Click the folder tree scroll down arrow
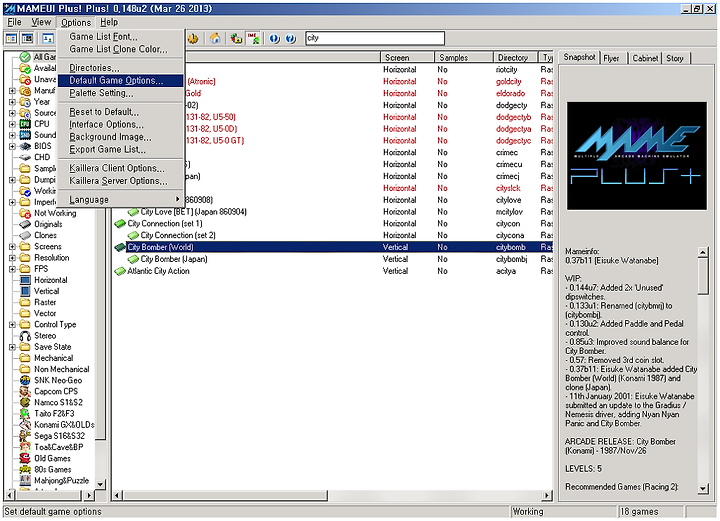Screen dimensions: 720x521 tap(101, 484)
